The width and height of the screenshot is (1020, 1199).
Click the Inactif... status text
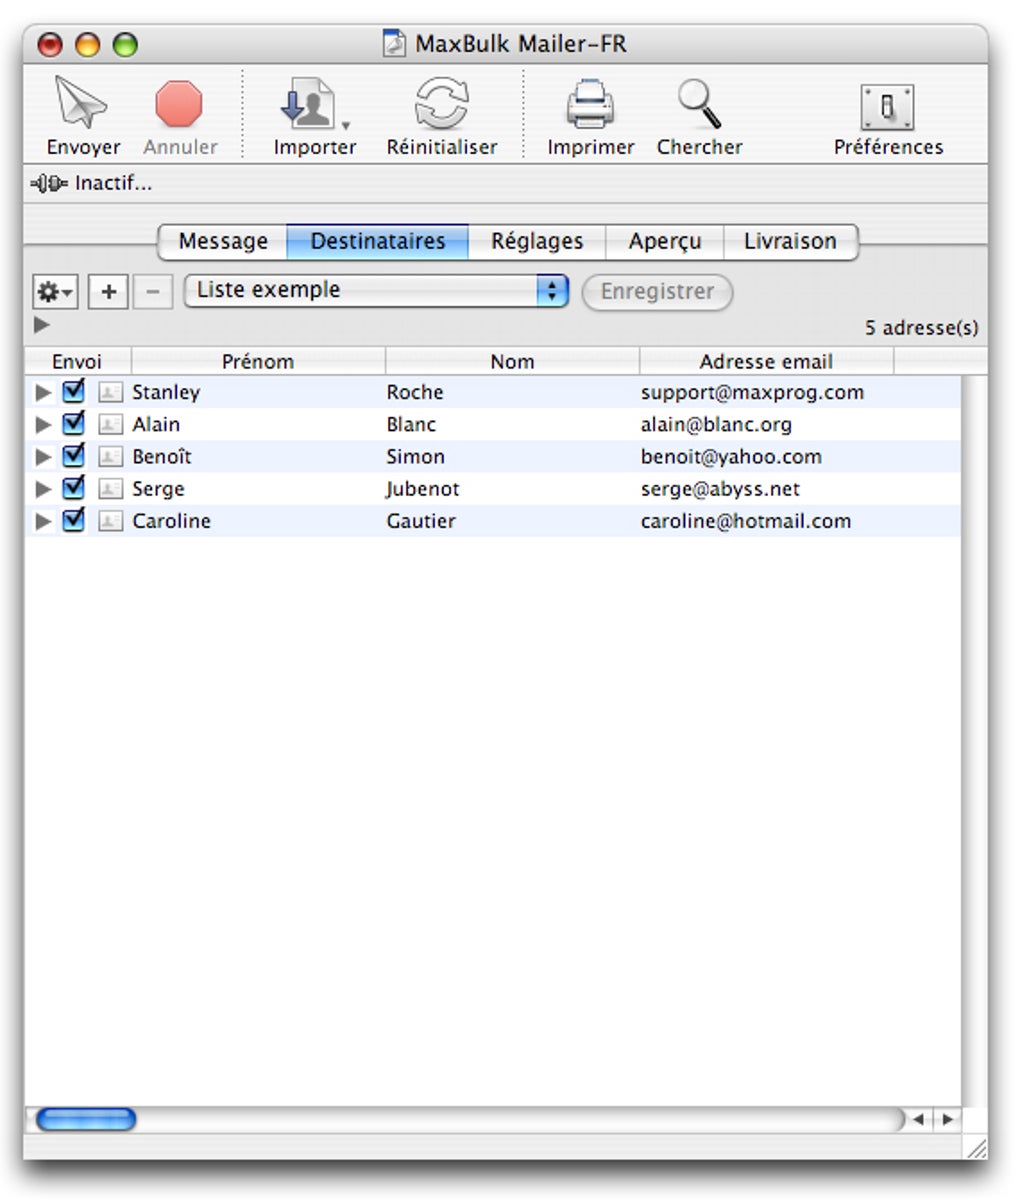(113, 184)
